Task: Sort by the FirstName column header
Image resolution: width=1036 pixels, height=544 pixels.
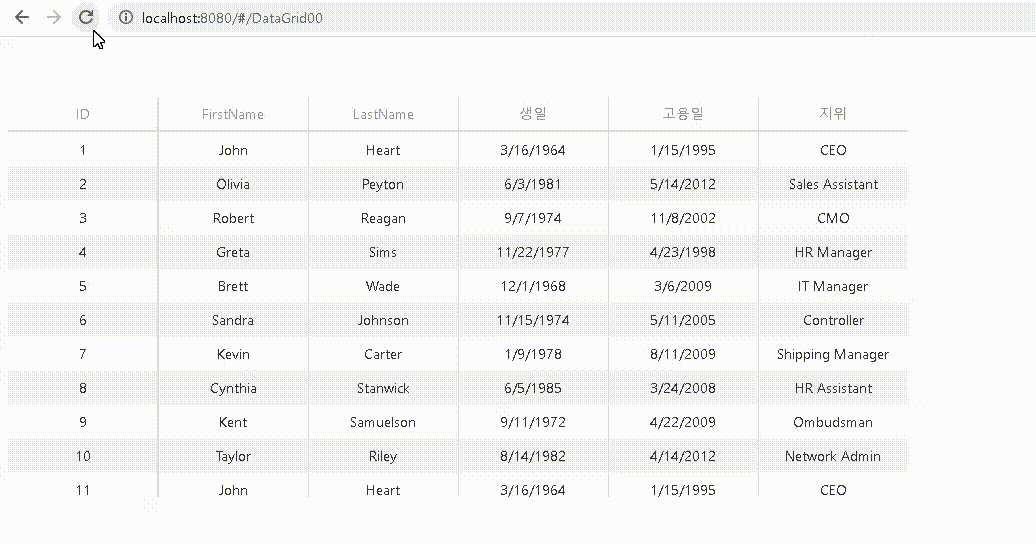Action: click(233, 114)
